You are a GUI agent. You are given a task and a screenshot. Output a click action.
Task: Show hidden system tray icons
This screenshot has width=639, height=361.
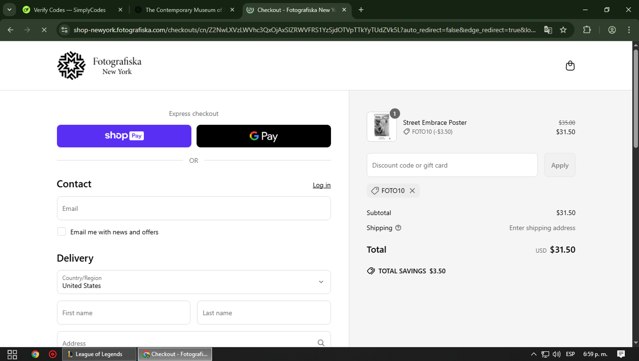pyautogui.click(x=533, y=354)
